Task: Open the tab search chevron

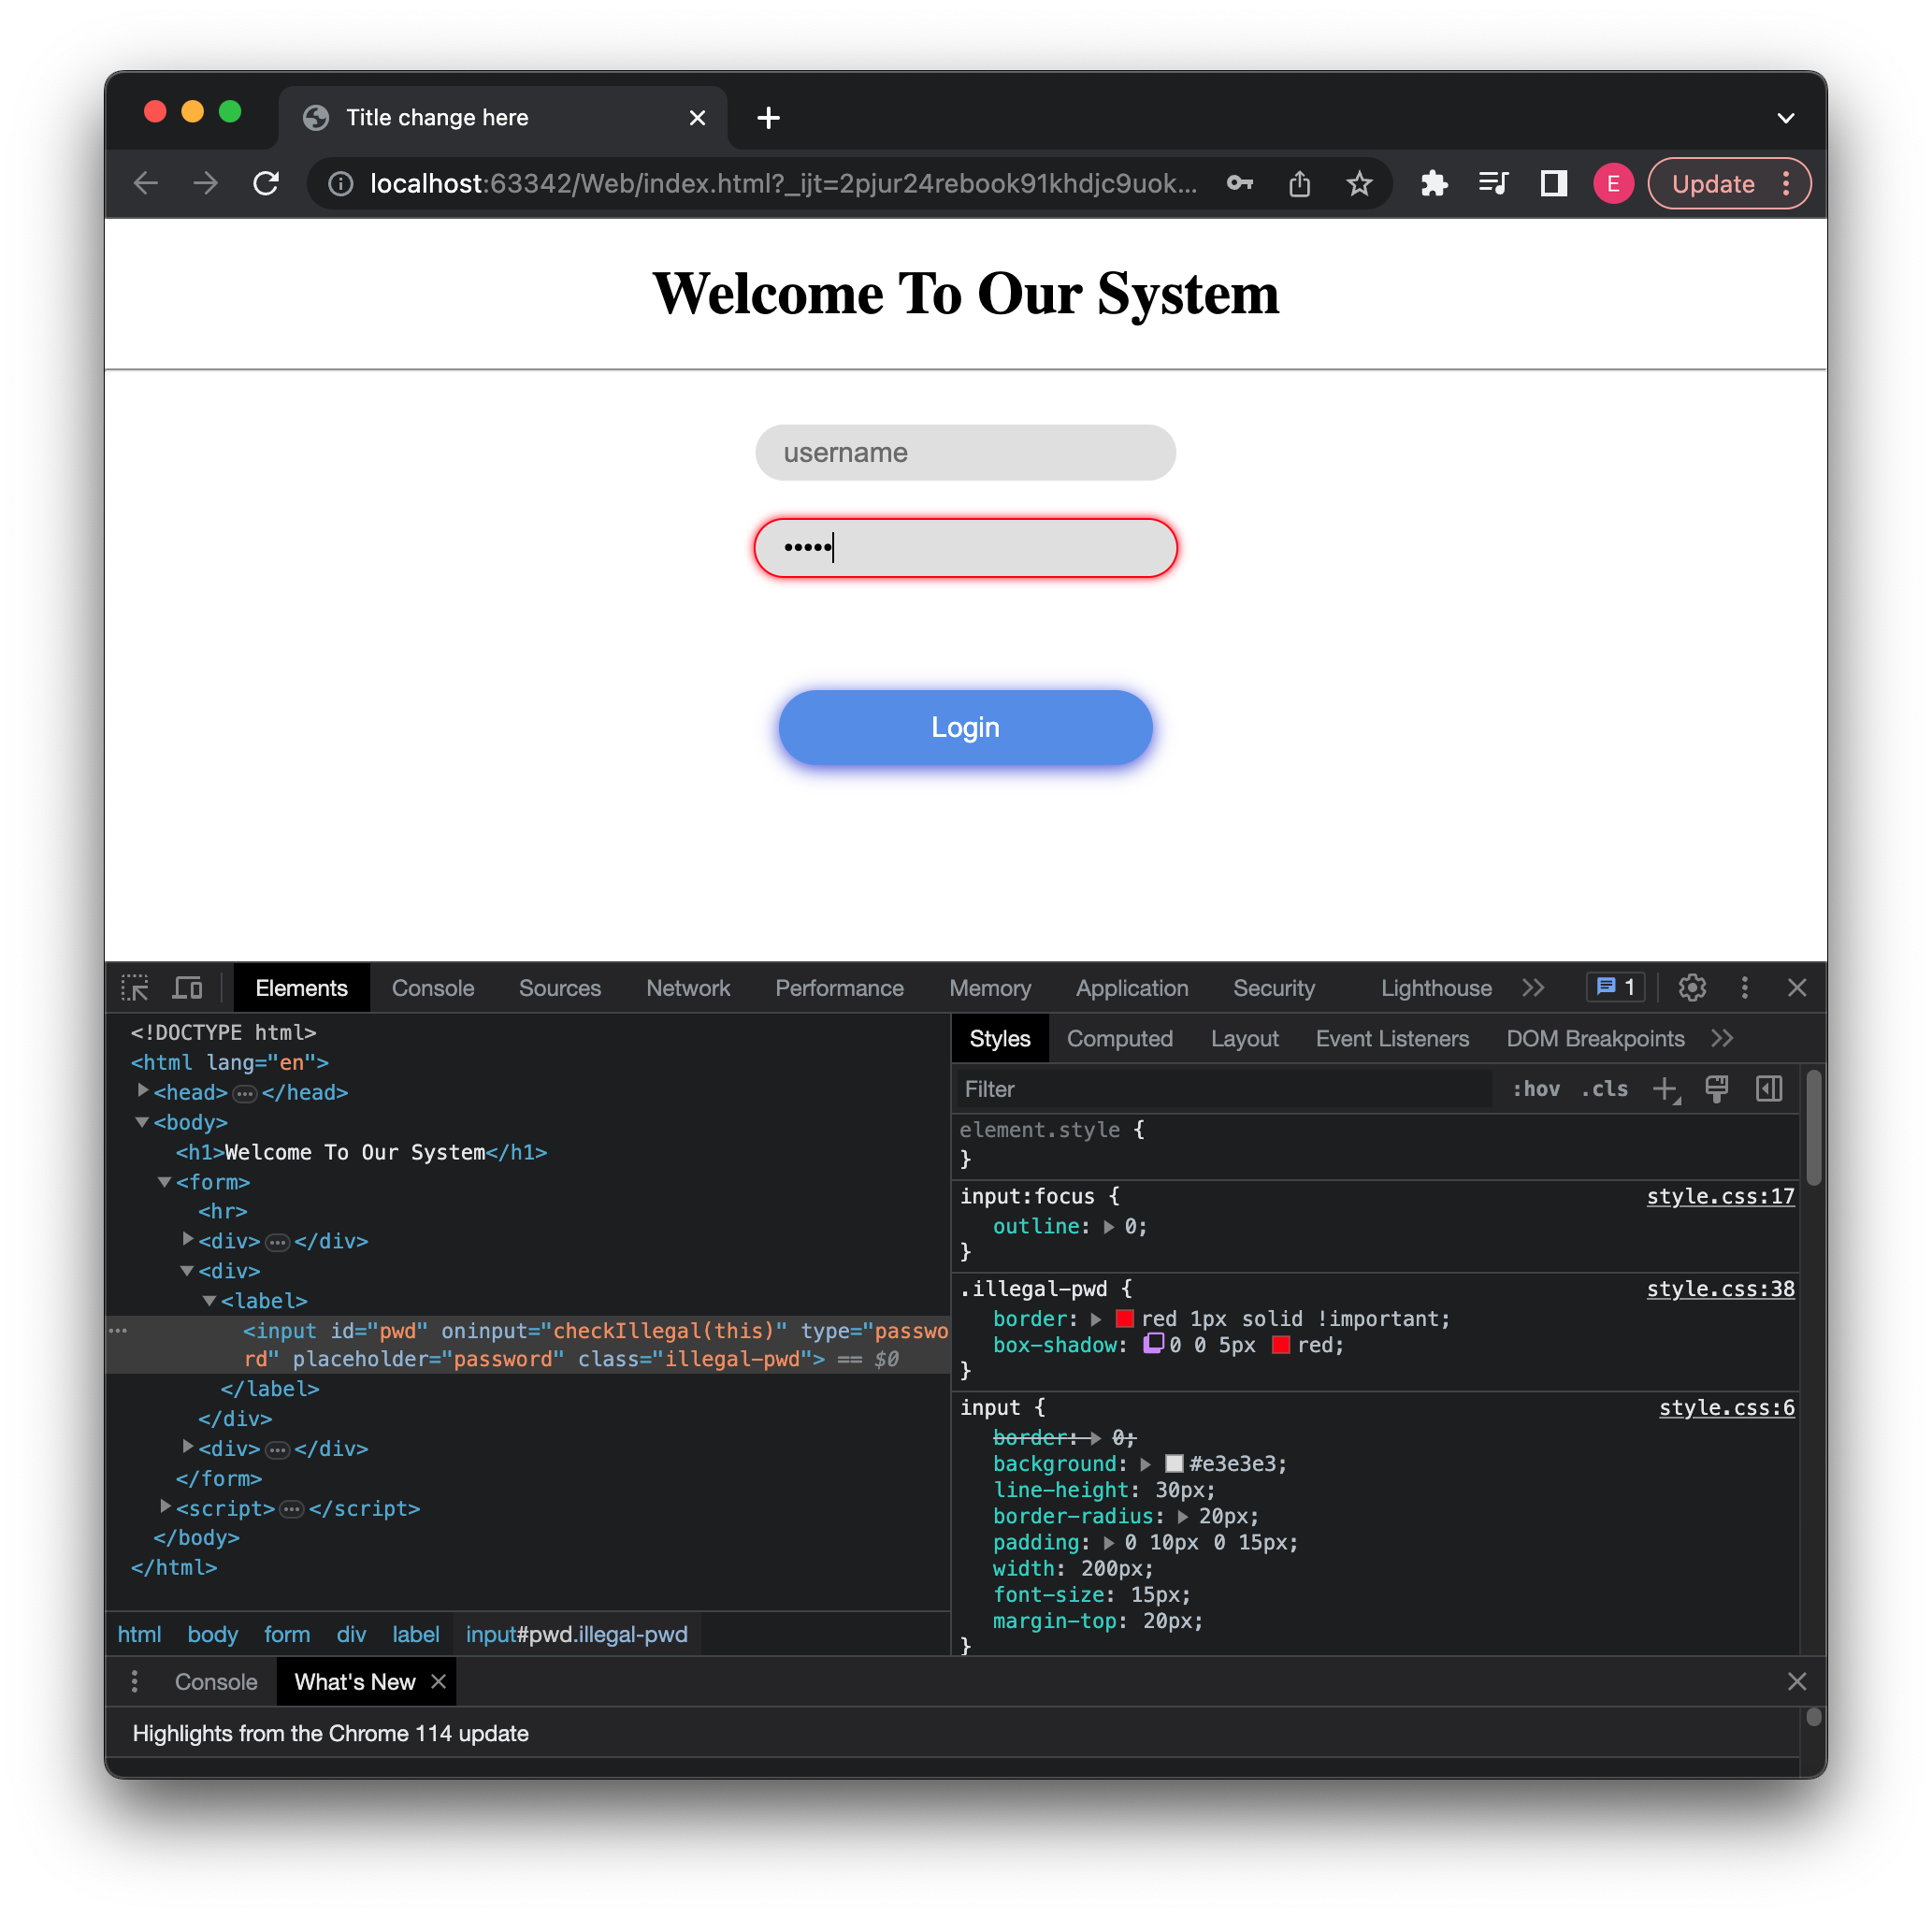Action: point(1786,118)
